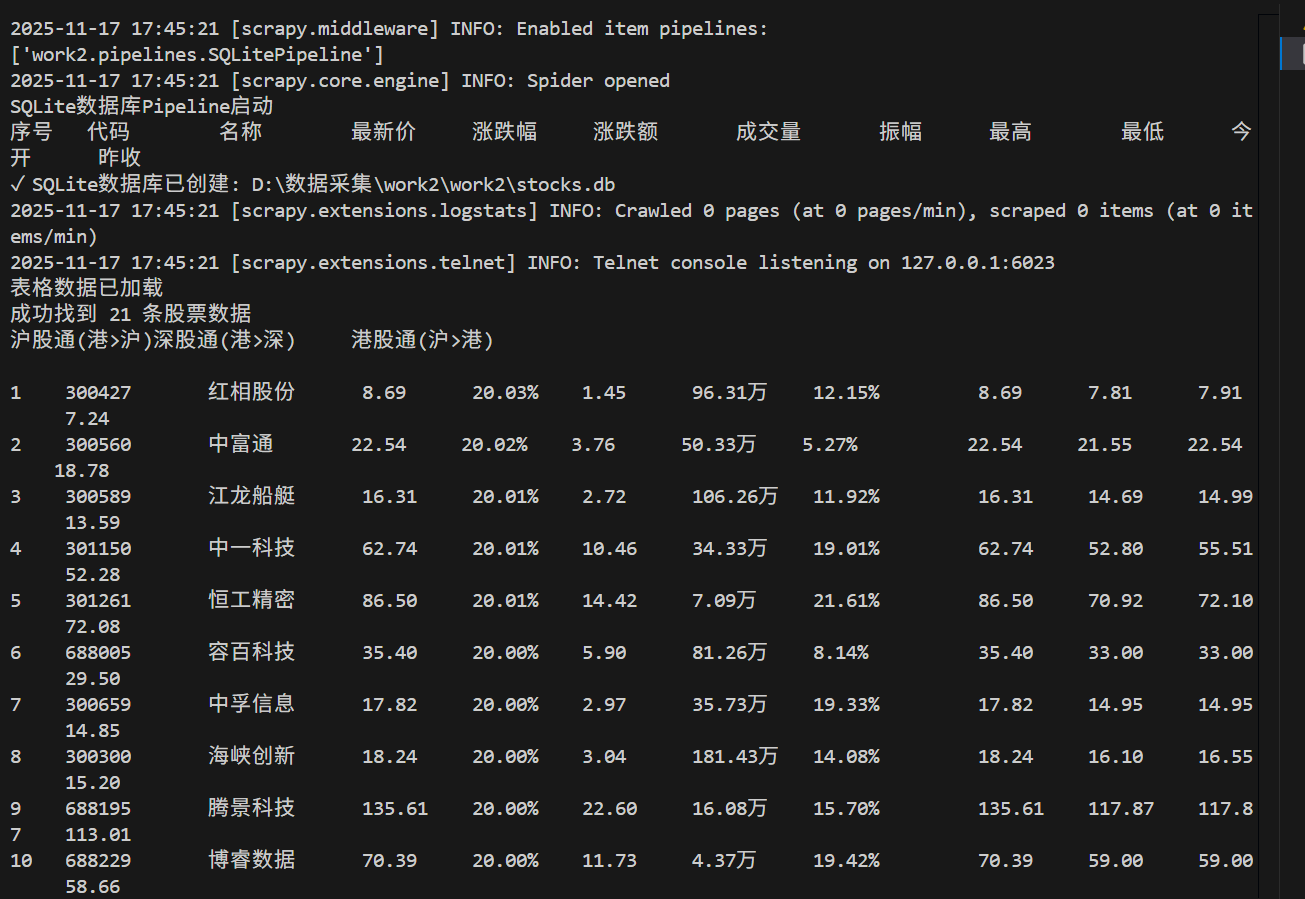The width and height of the screenshot is (1305, 899).
Task: Select stock name 中富通
Action: tap(240, 444)
